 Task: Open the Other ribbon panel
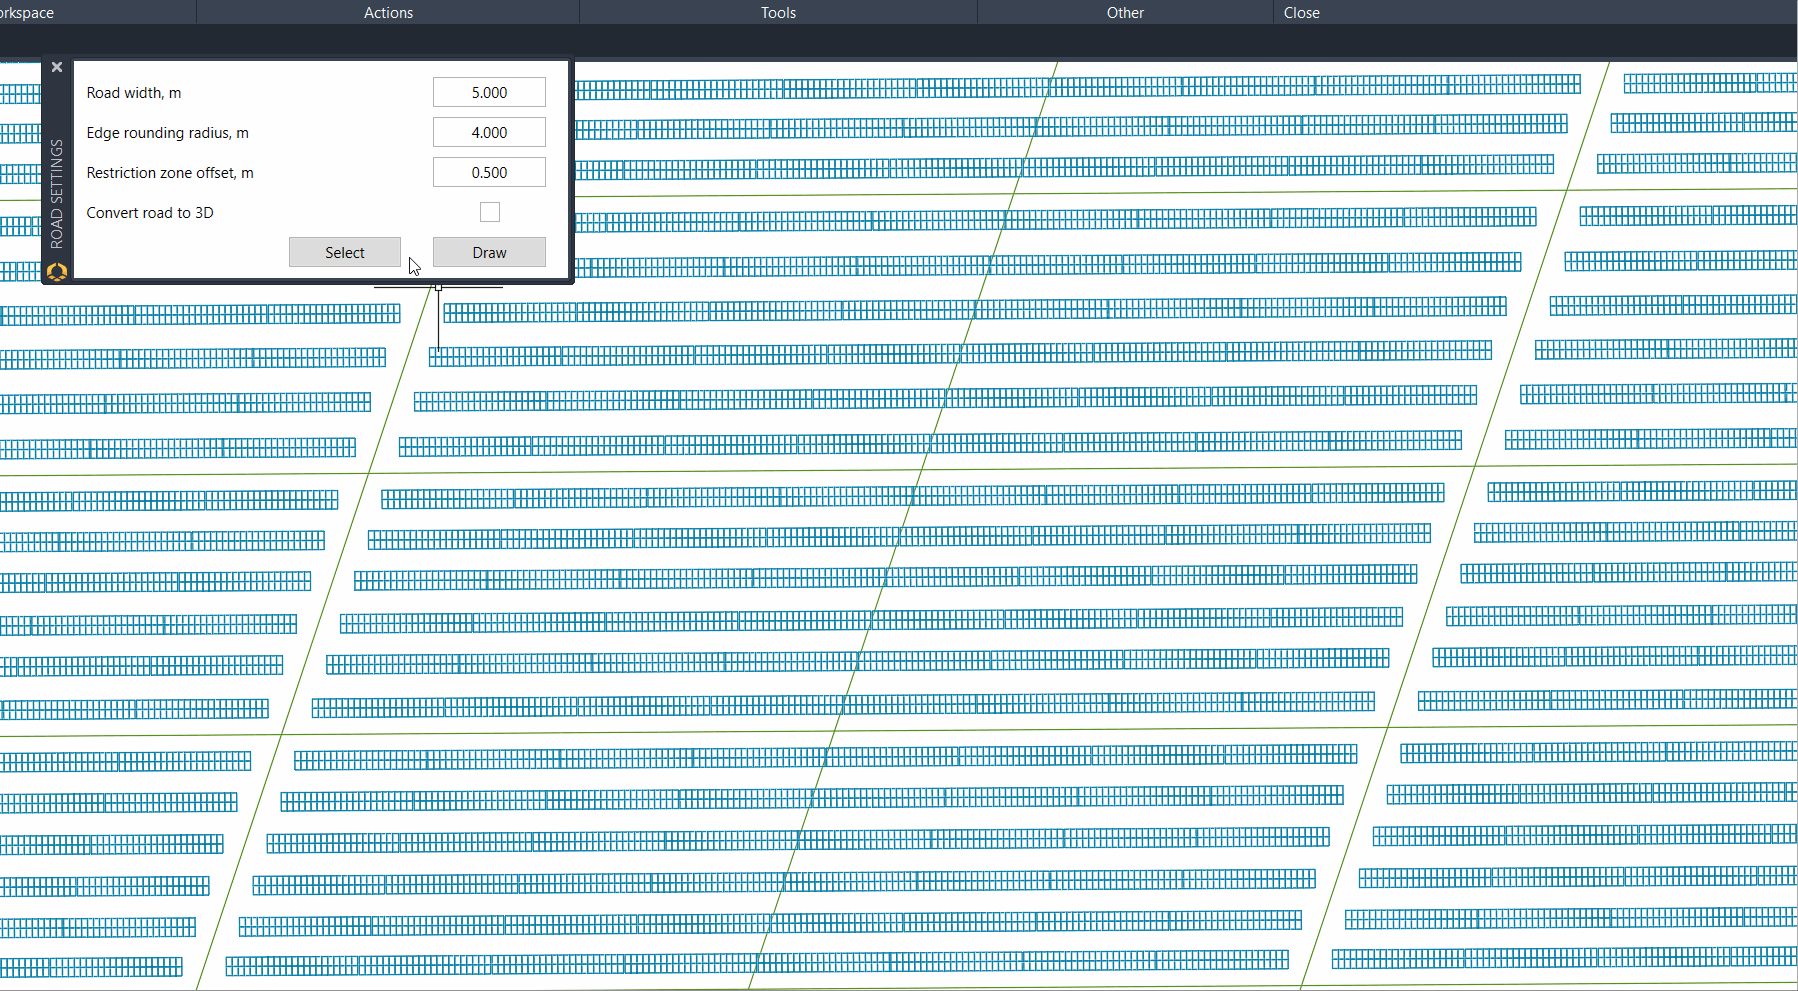coord(1125,12)
